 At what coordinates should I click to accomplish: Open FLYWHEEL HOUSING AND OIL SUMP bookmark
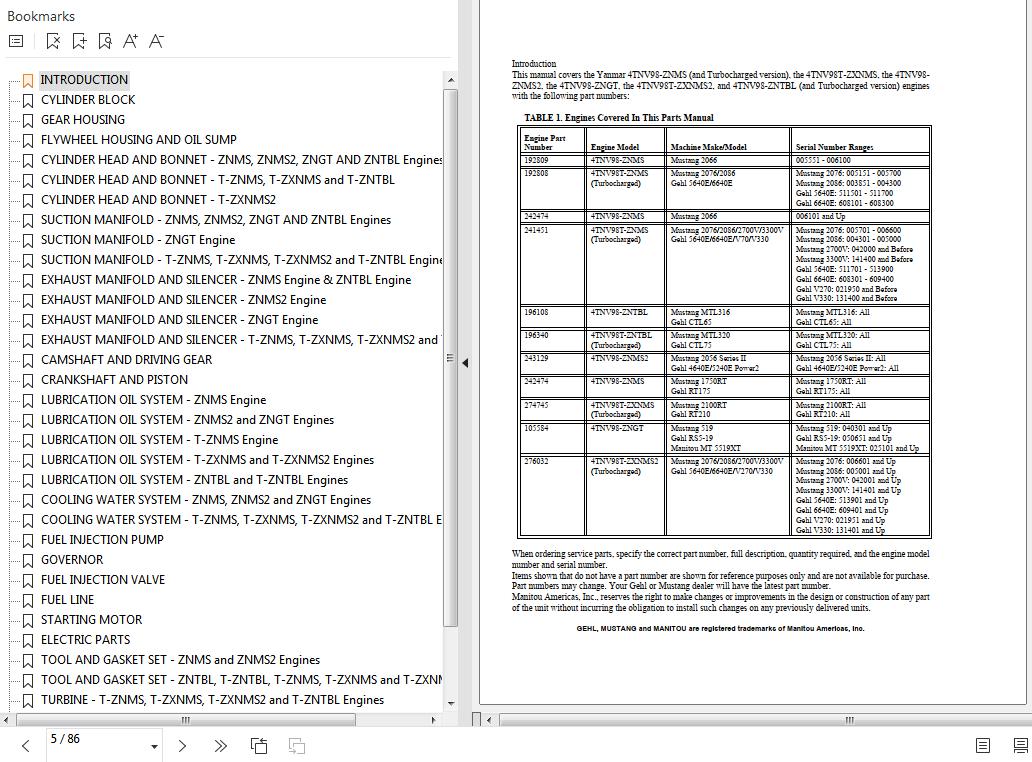(139, 140)
